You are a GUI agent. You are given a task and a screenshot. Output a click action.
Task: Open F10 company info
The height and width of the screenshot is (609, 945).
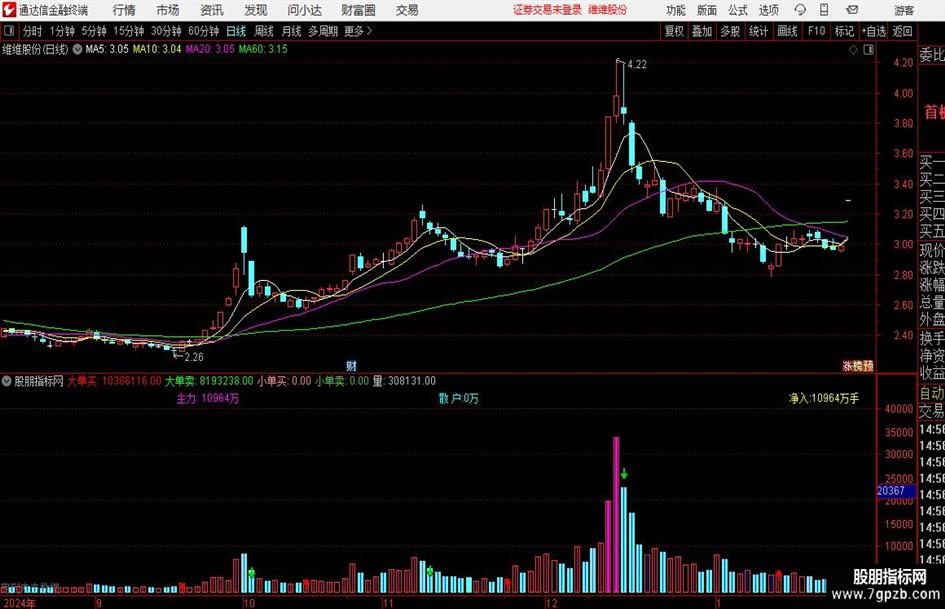click(816, 31)
